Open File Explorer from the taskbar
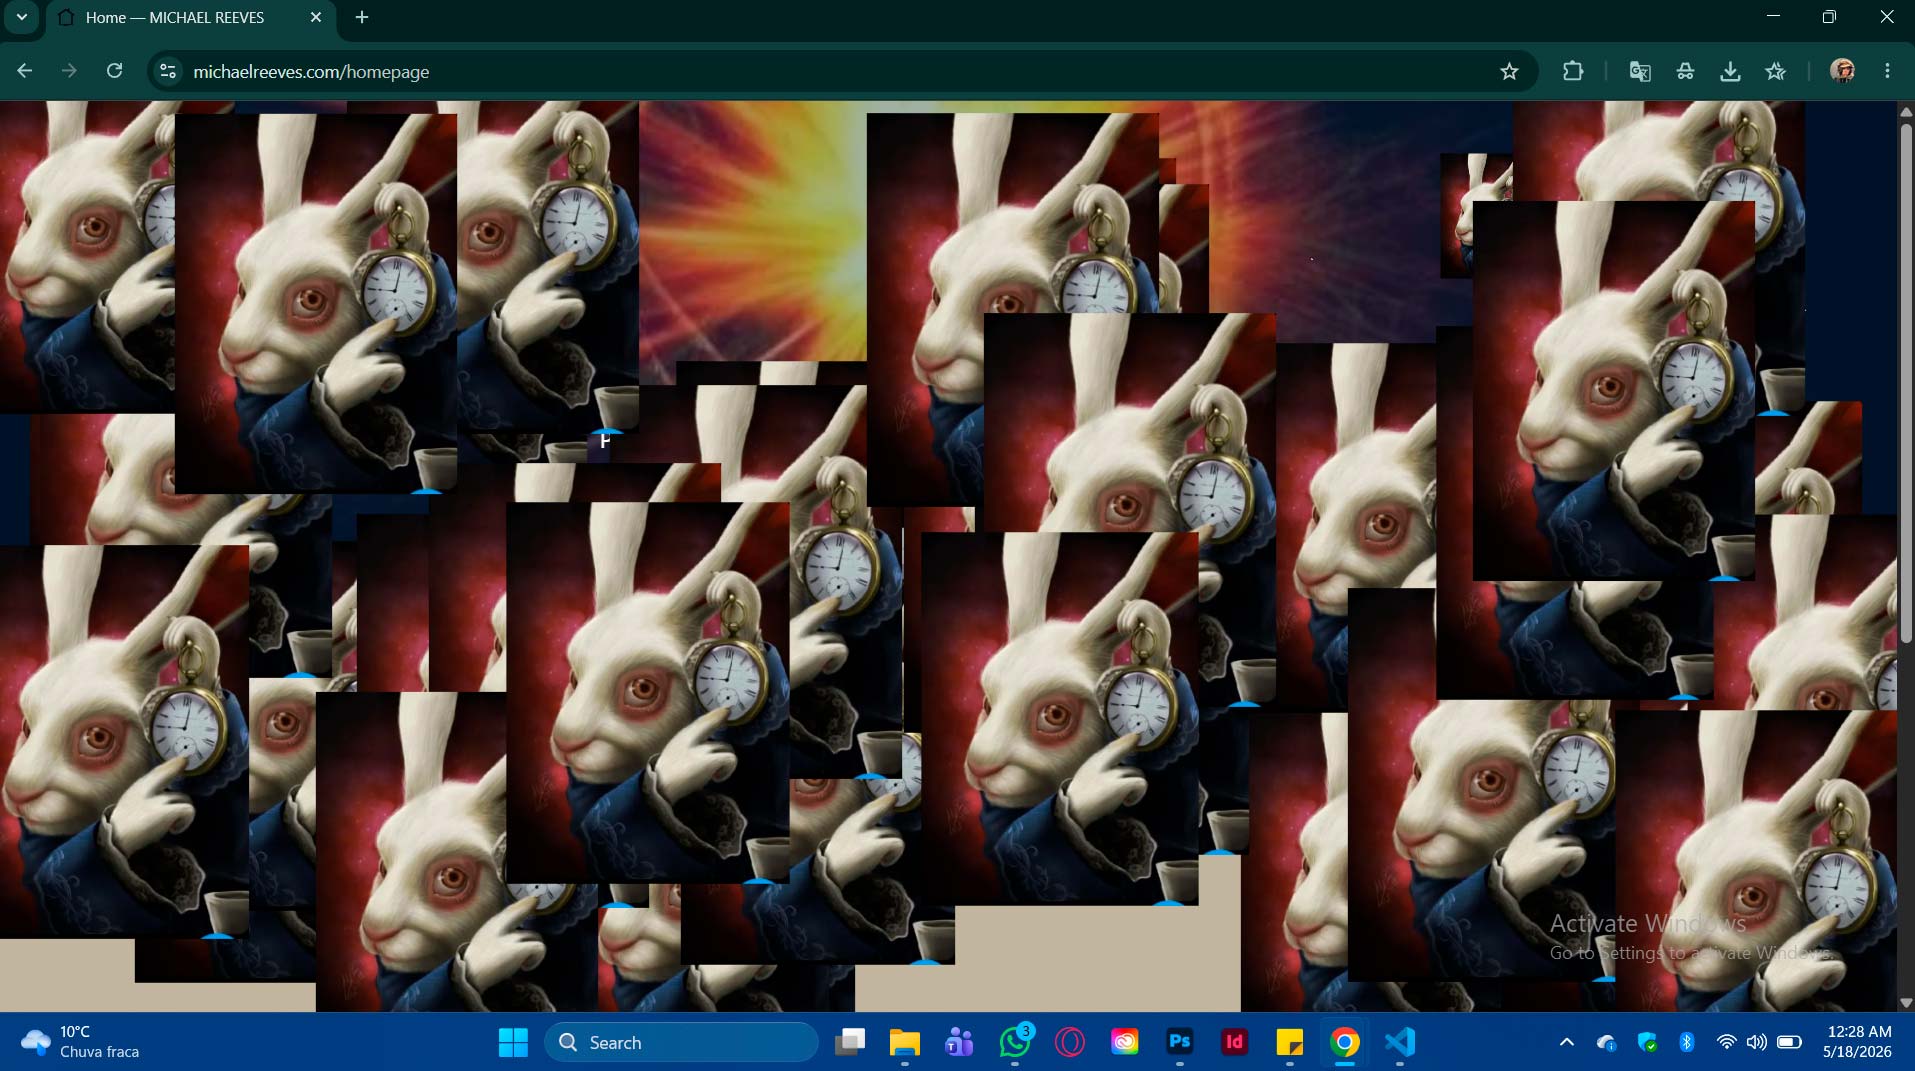Screen dimensions: 1915x1071 tap(905, 1042)
